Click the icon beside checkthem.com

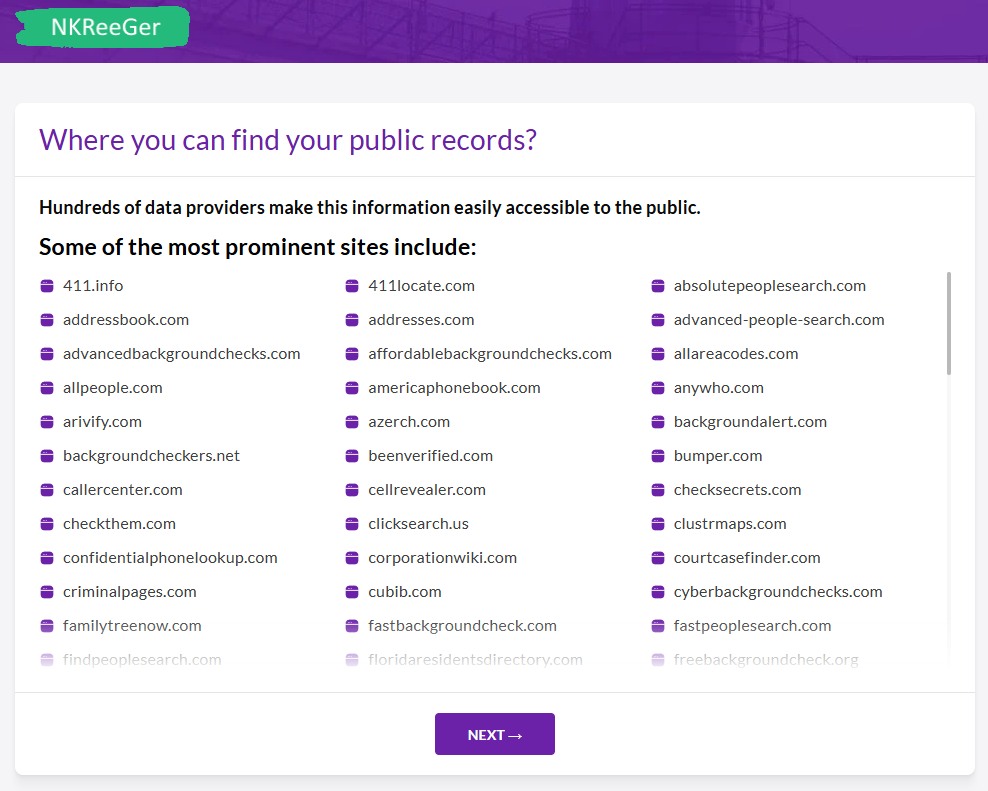point(47,524)
